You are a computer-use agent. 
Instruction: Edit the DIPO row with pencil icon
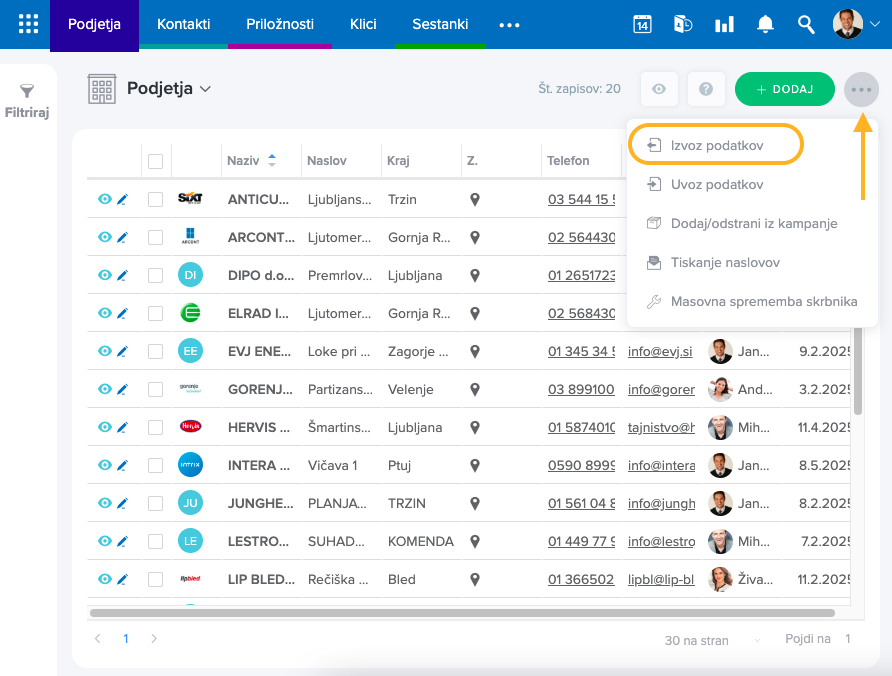click(x=123, y=275)
